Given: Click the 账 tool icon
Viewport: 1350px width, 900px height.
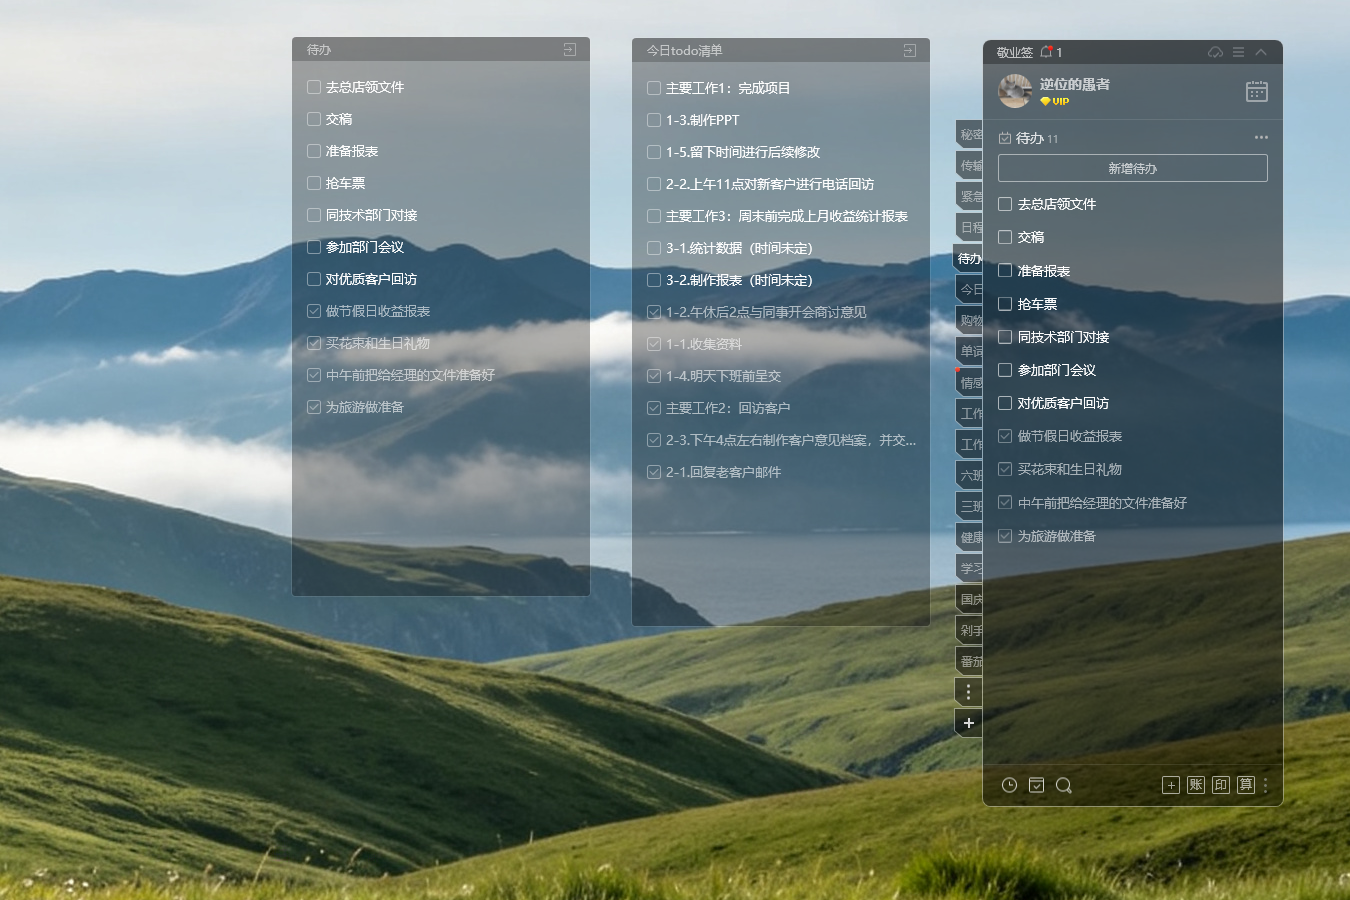Looking at the screenshot, I should [x=1196, y=785].
